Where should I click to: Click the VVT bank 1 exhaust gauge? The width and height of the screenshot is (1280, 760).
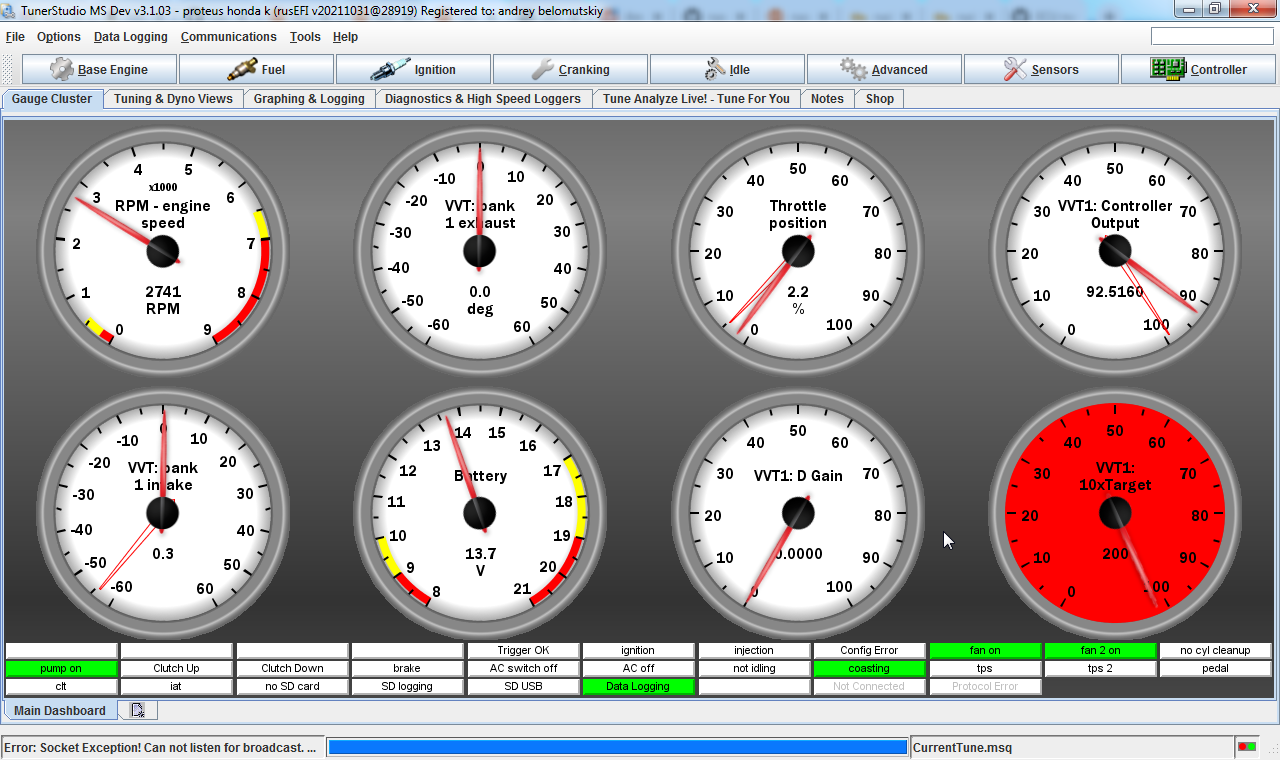[x=480, y=250]
